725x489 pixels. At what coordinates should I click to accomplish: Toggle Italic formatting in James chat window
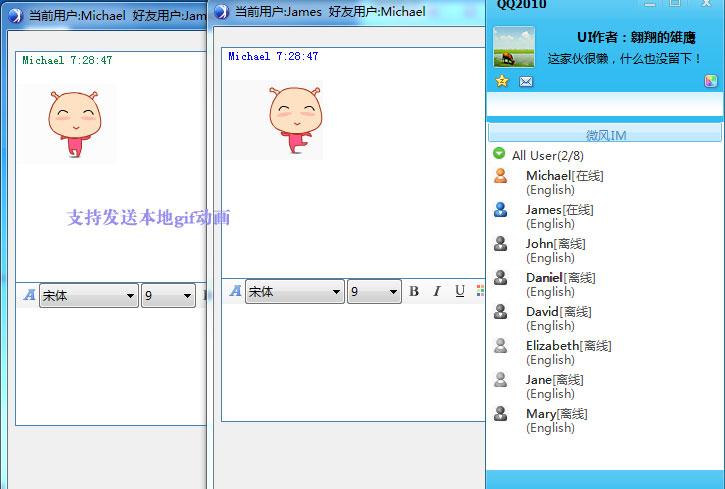coord(436,291)
